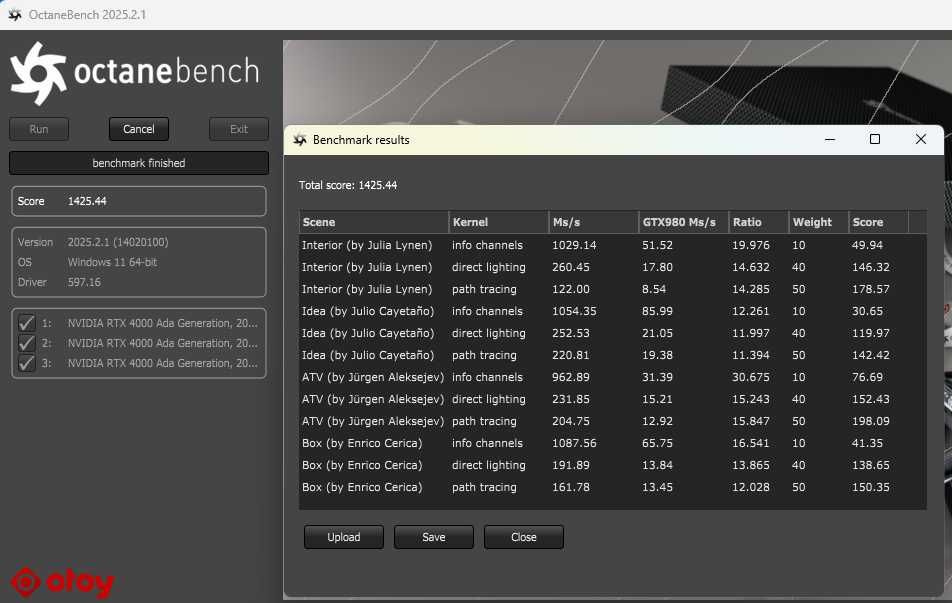Image resolution: width=952 pixels, height=603 pixels.
Task: Click the Benchmark results window icon
Action: (x=300, y=140)
